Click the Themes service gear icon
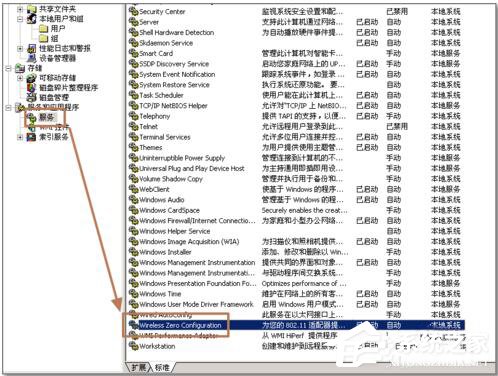This screenshot has height=376, width=498. pyautogui.click(x=133, y=147)
